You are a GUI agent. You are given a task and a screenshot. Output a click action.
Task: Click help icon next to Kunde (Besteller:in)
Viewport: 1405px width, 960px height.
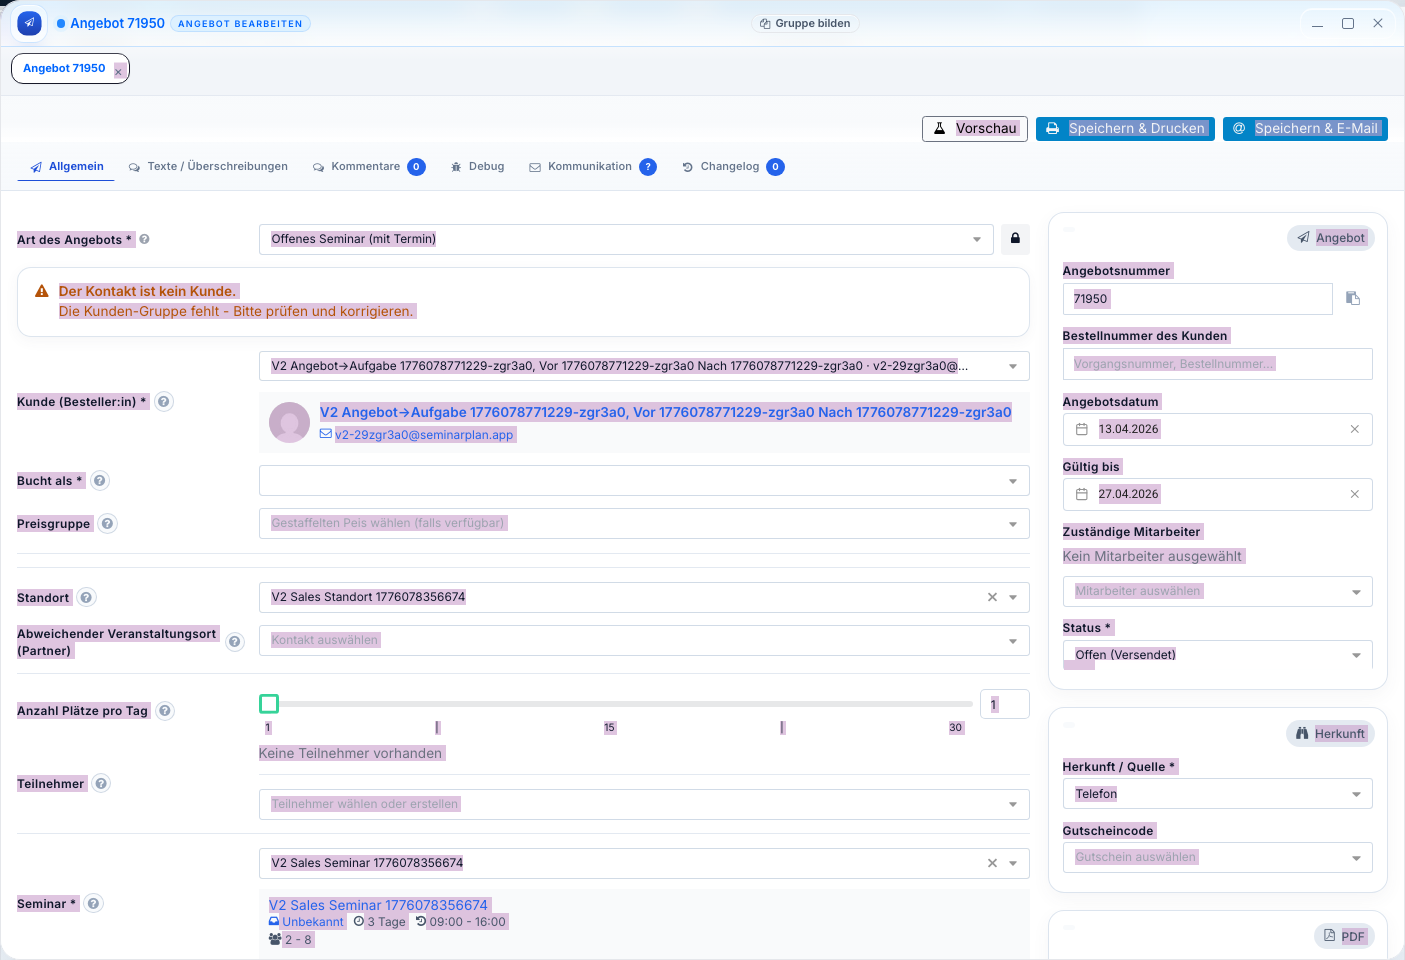tap(164, 401)
